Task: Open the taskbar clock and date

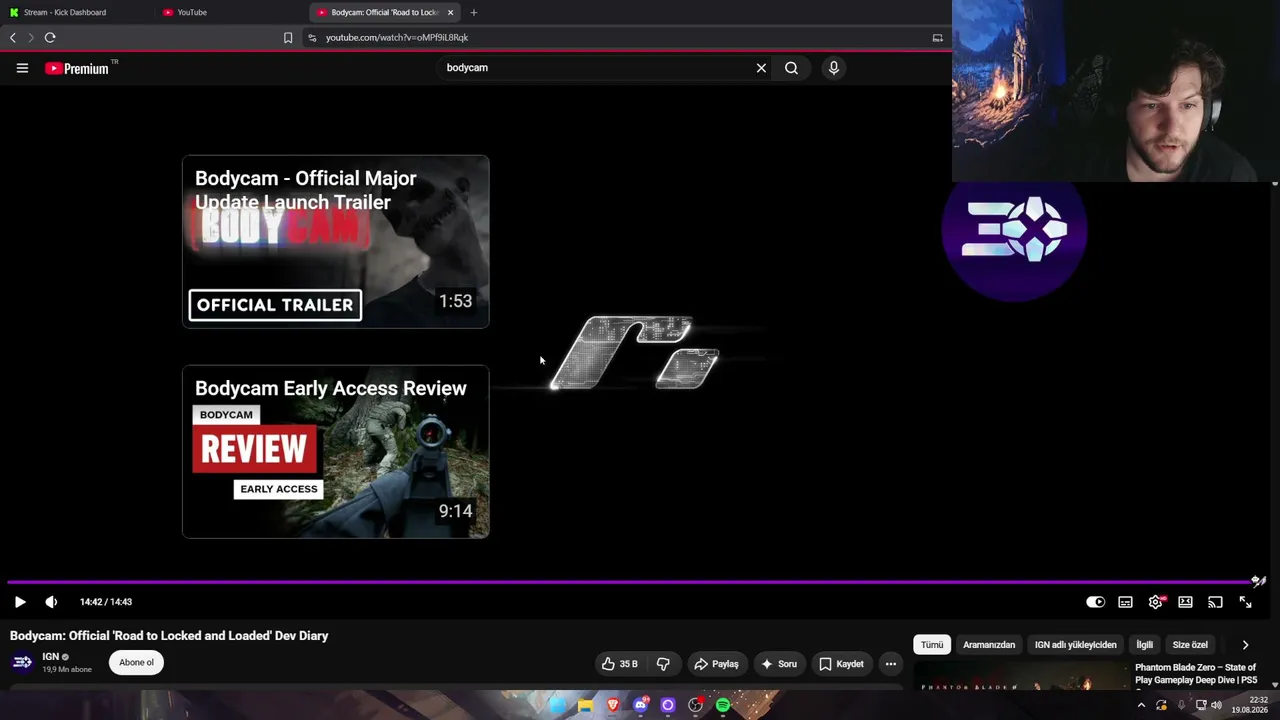Action: pos(1250,705)
